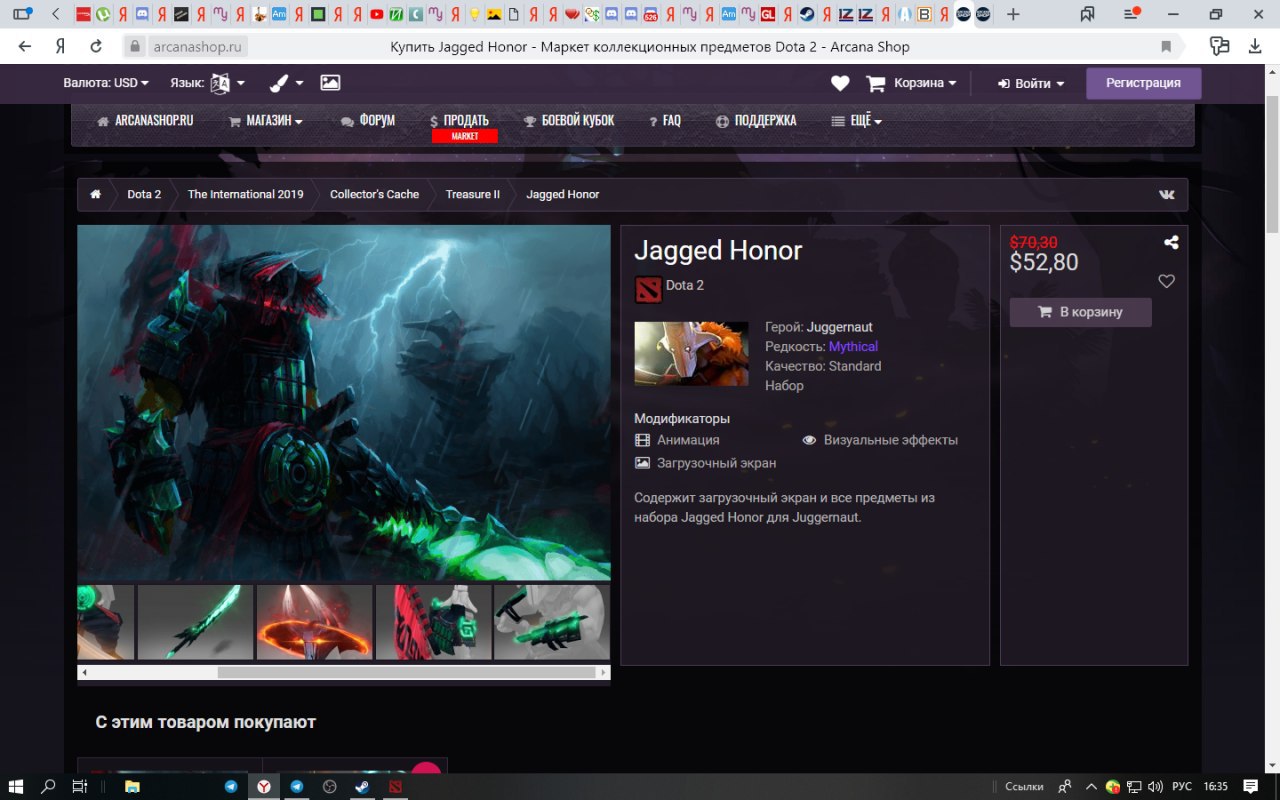The width and height of the screenshot is (1280, 800).
Task: Click the Juggernaut hero name link
Action: coord(840,327)
